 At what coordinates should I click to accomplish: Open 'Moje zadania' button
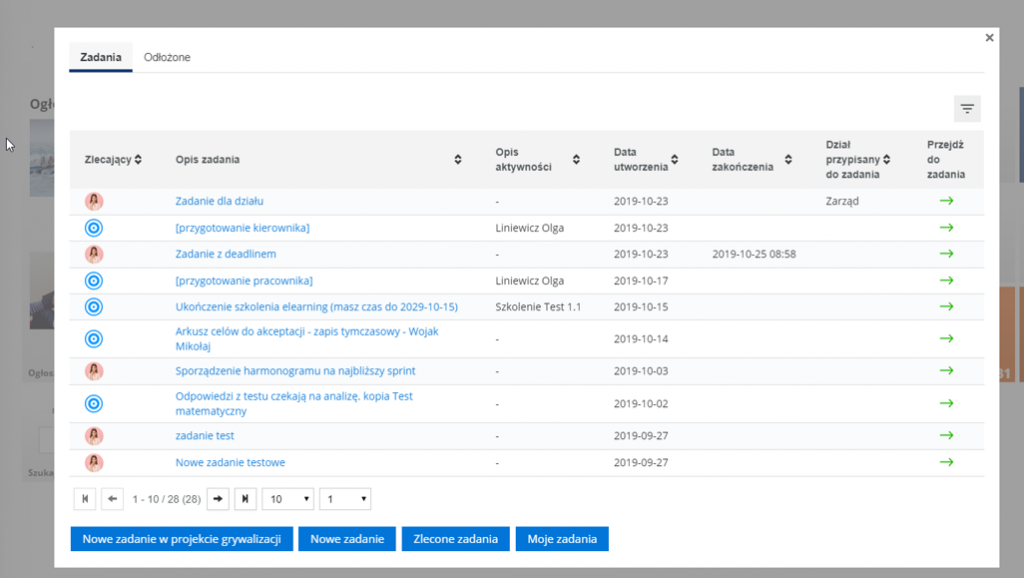[562, 539]
